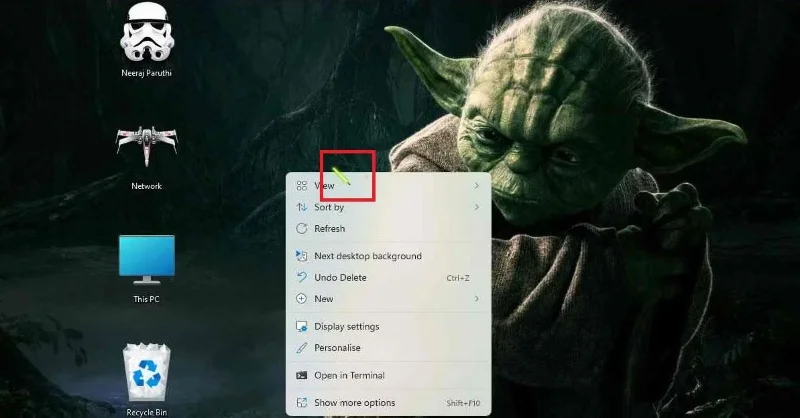The image size is (800, 418).
Task: Expand the View submenu chevron
Action: [477, 186]
